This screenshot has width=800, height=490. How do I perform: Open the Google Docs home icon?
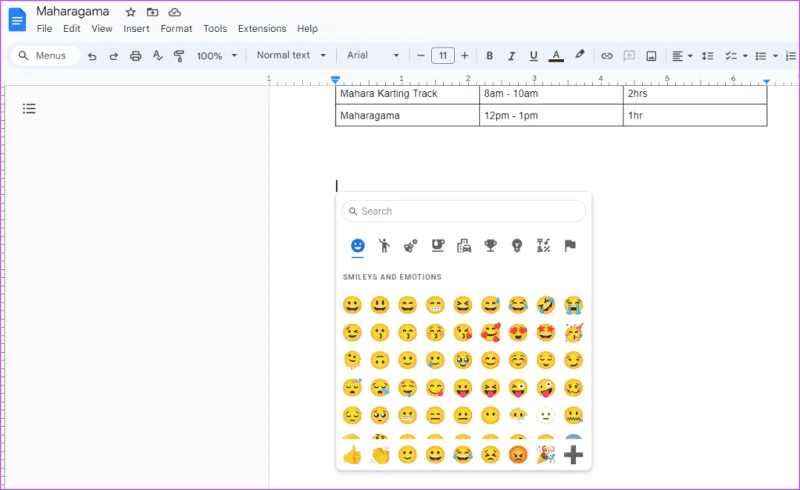click(17, 20)
